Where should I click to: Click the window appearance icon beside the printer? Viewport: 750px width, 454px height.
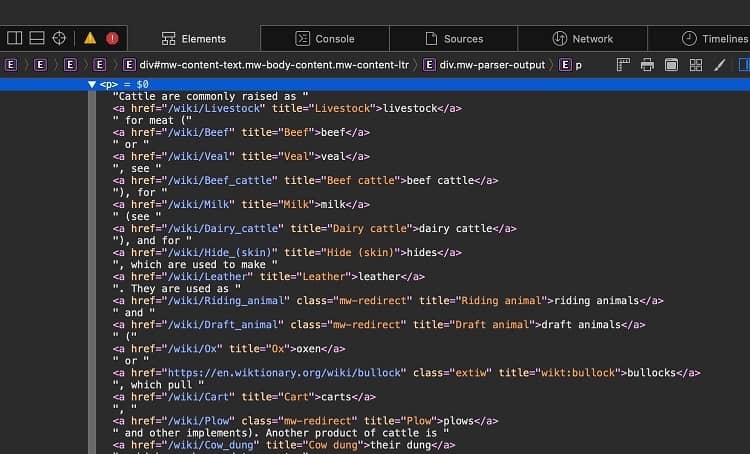coord(670,65)
